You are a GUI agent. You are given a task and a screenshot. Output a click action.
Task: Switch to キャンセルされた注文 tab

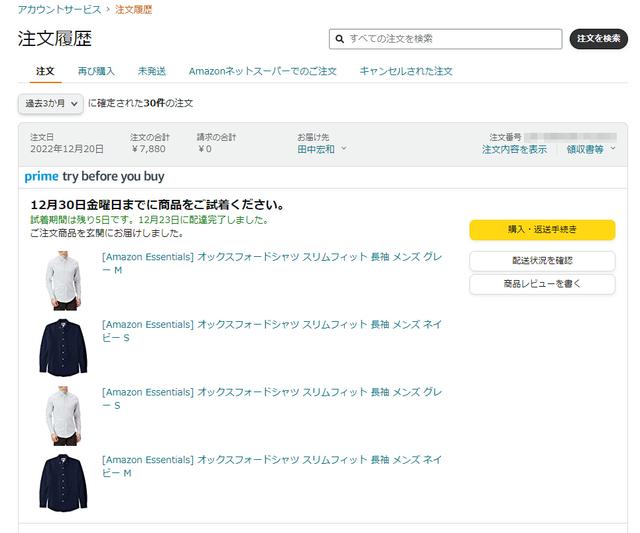(406, 71)
